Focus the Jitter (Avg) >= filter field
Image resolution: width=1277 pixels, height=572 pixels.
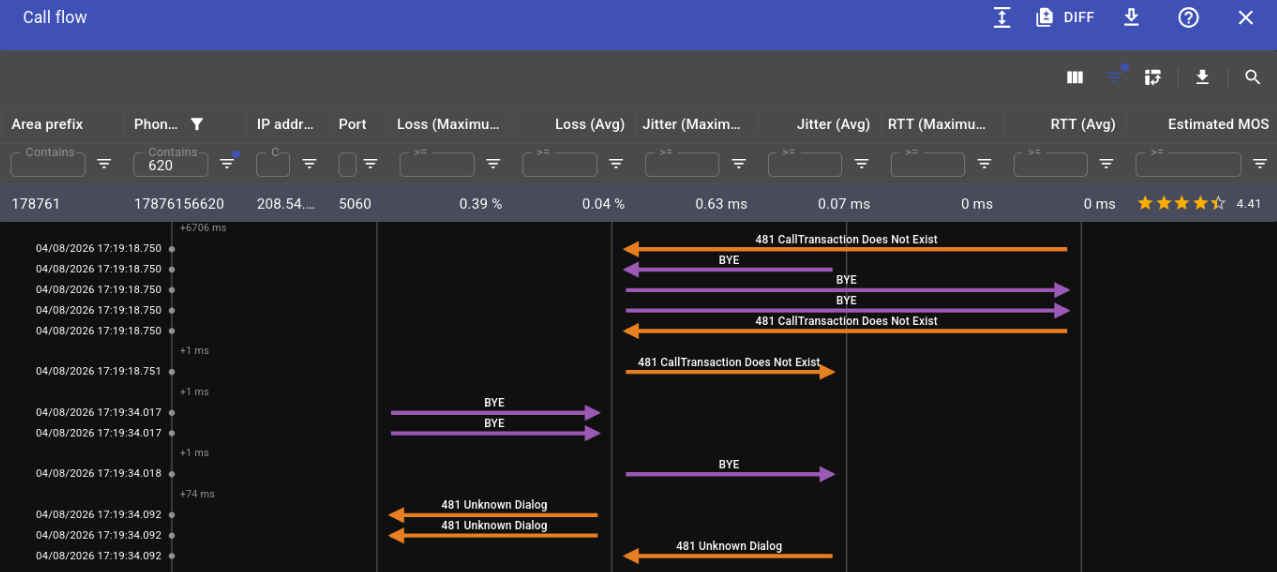point(806,164)
